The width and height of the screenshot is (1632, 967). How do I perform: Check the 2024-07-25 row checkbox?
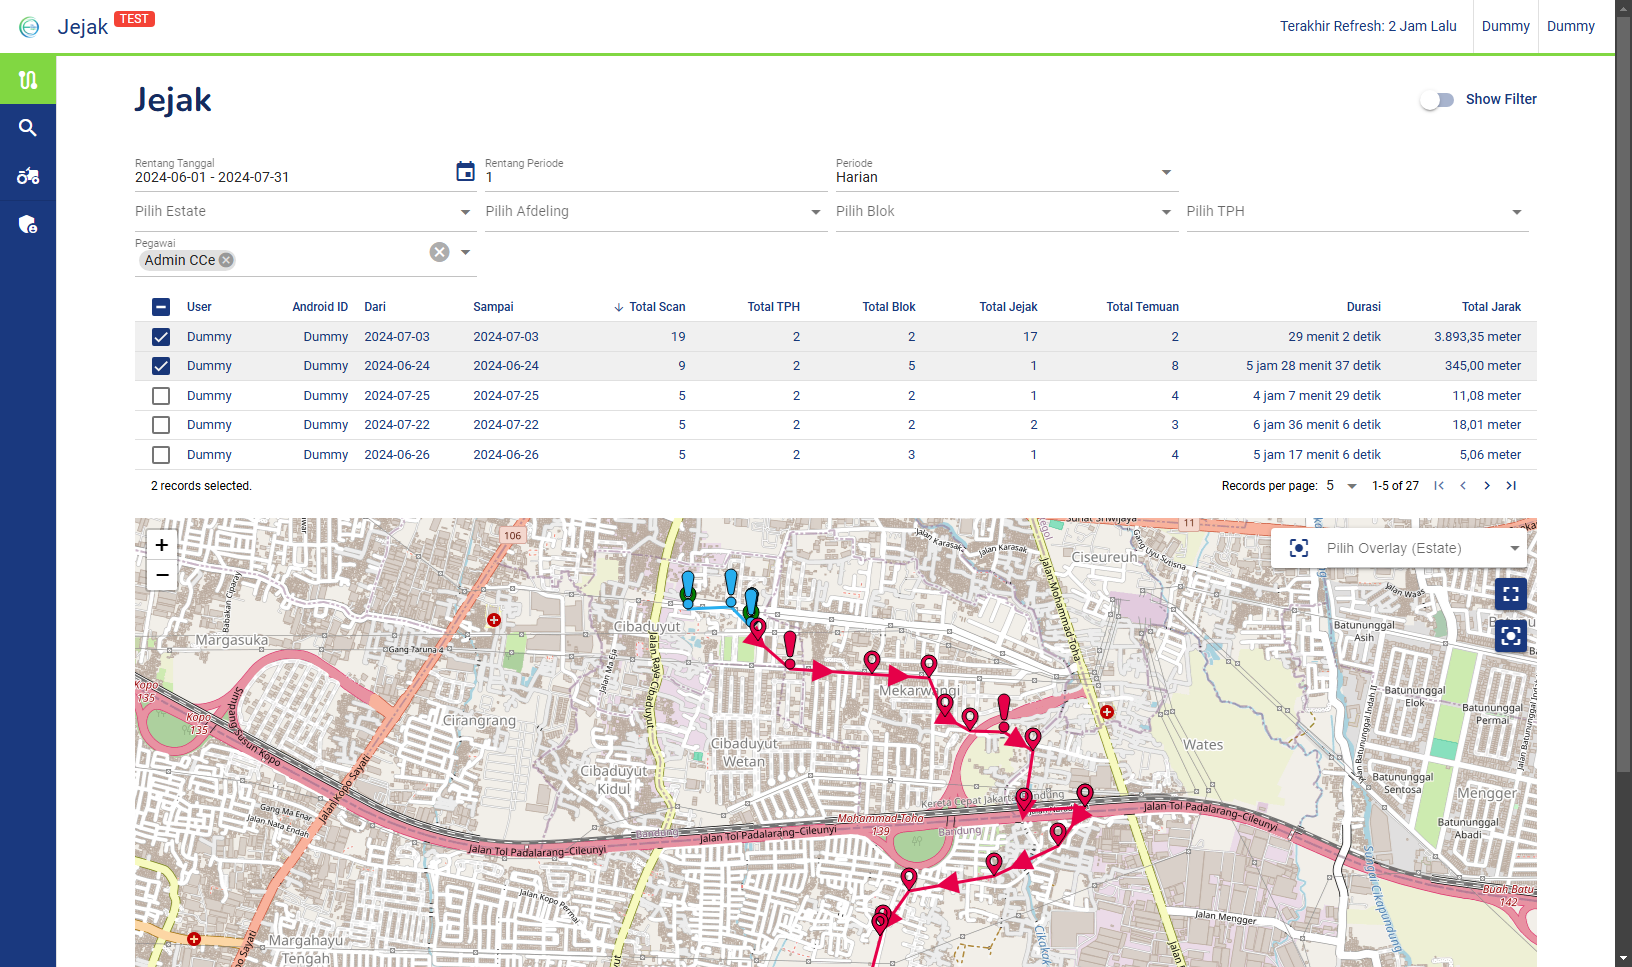point(161,396)
